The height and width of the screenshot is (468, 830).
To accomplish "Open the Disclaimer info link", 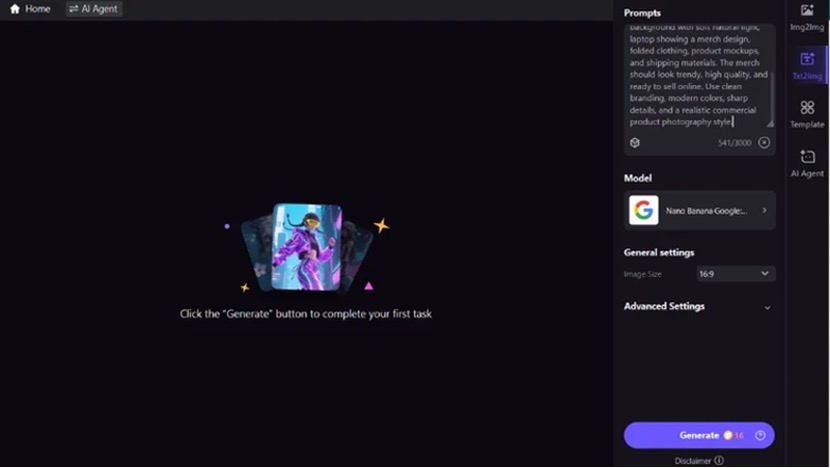I will pyautogui.click(x=699, y=461).
